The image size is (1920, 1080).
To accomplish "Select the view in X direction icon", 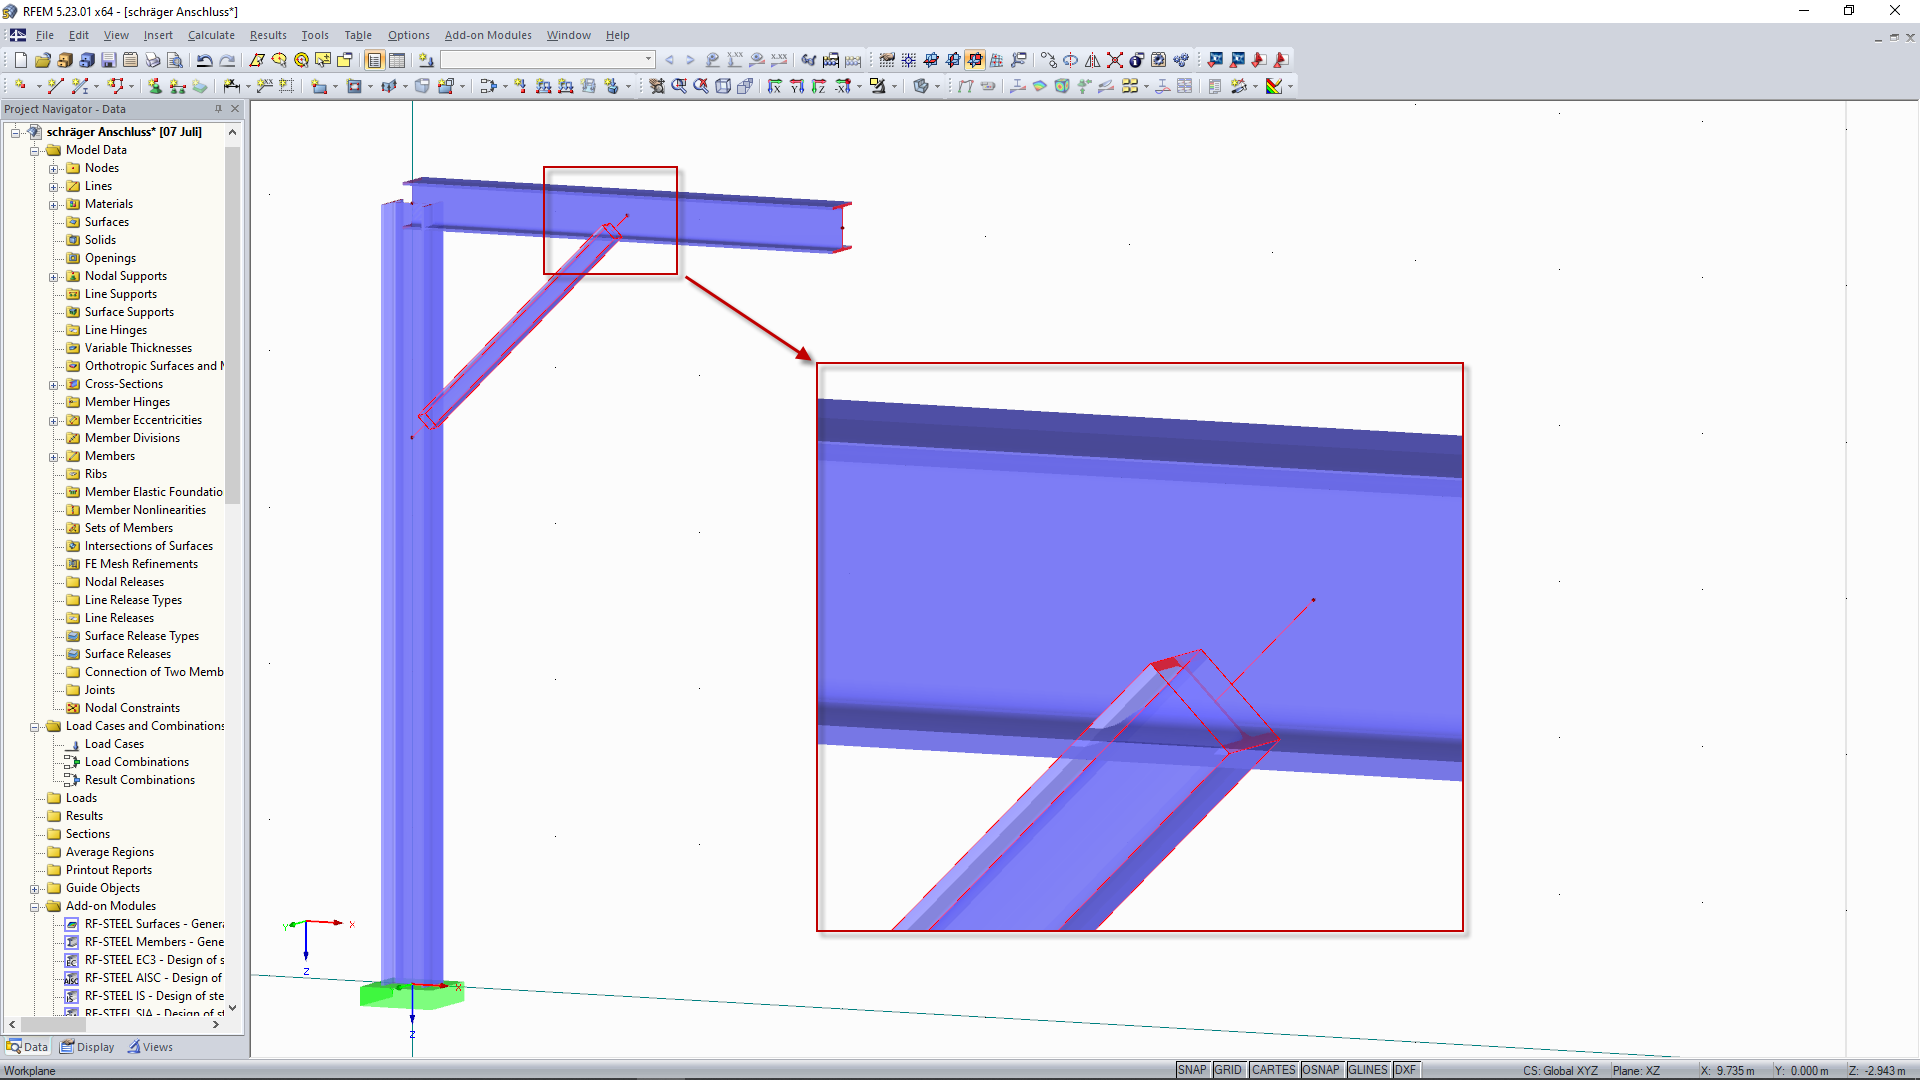I will pos(775,85).
